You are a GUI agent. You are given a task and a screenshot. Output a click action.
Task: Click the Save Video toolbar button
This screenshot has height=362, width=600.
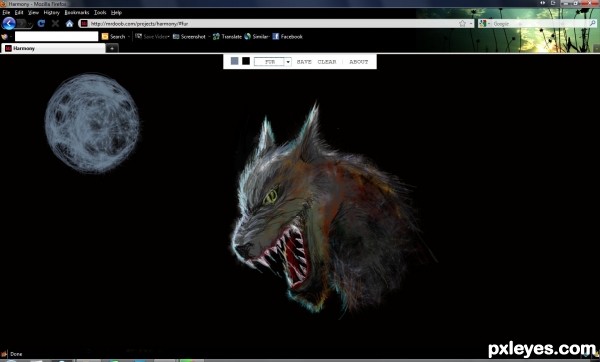pos(152,37)
